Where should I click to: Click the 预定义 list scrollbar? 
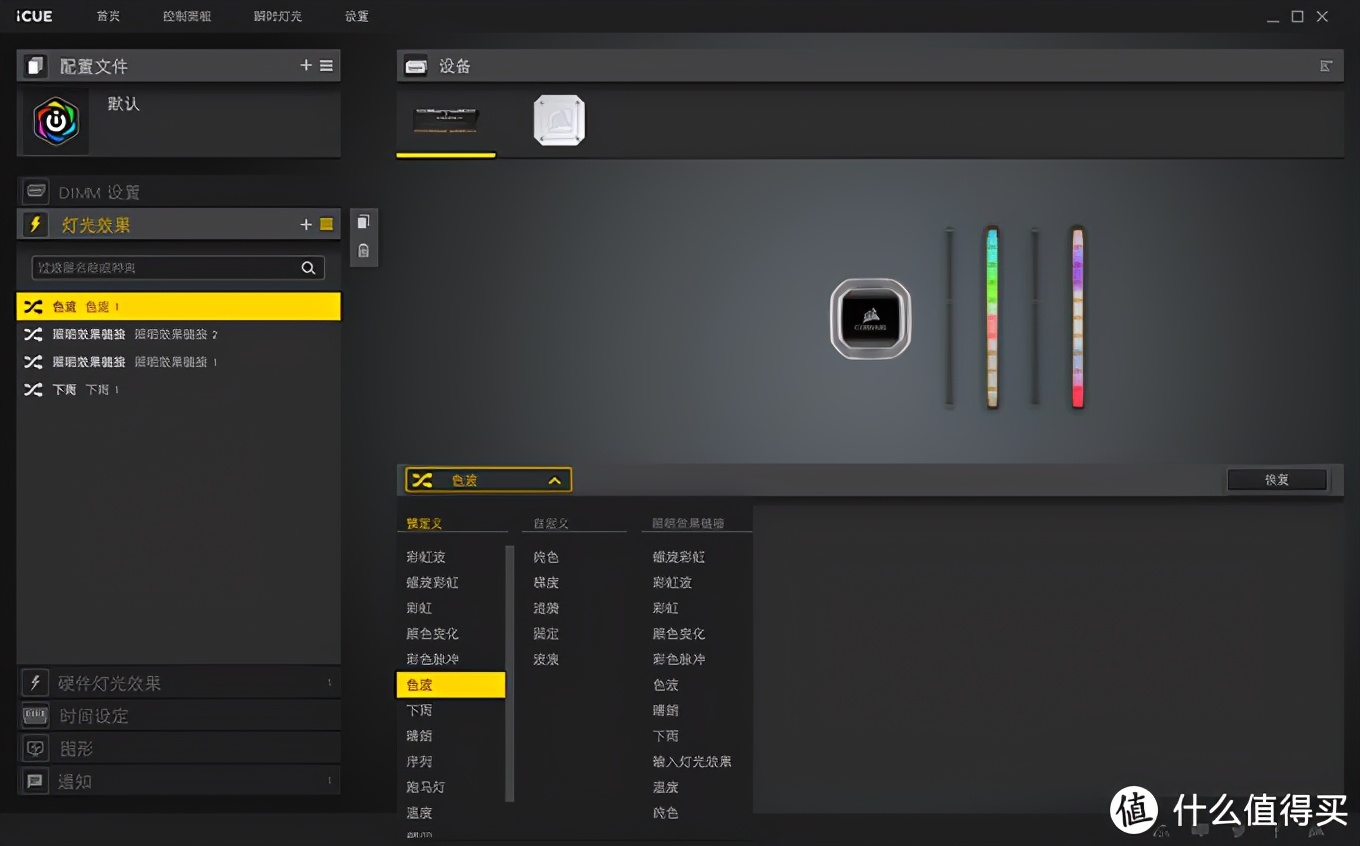pos(509,673)
